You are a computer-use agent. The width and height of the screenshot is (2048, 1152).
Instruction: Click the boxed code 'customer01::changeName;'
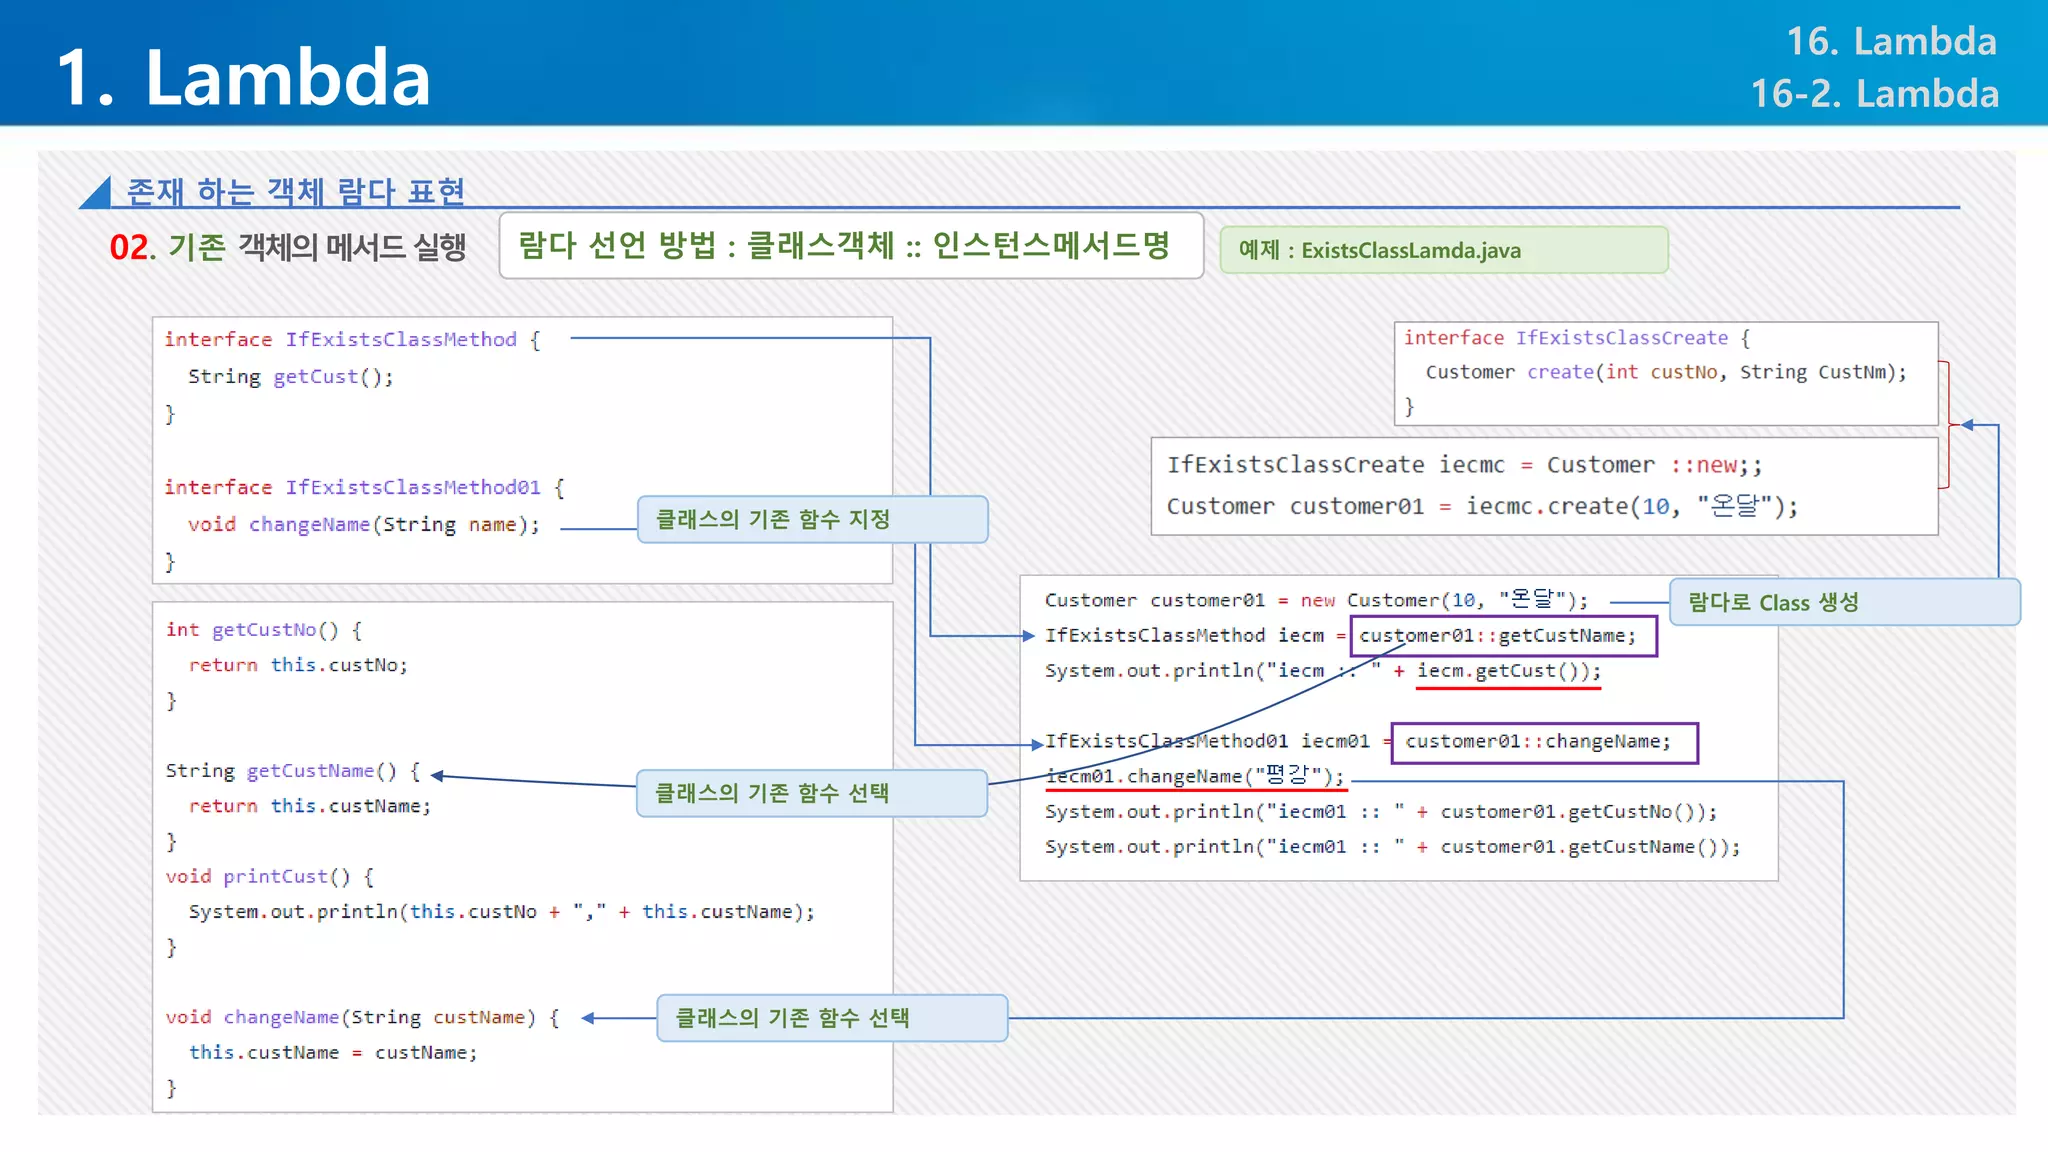tap(1544, 742)
